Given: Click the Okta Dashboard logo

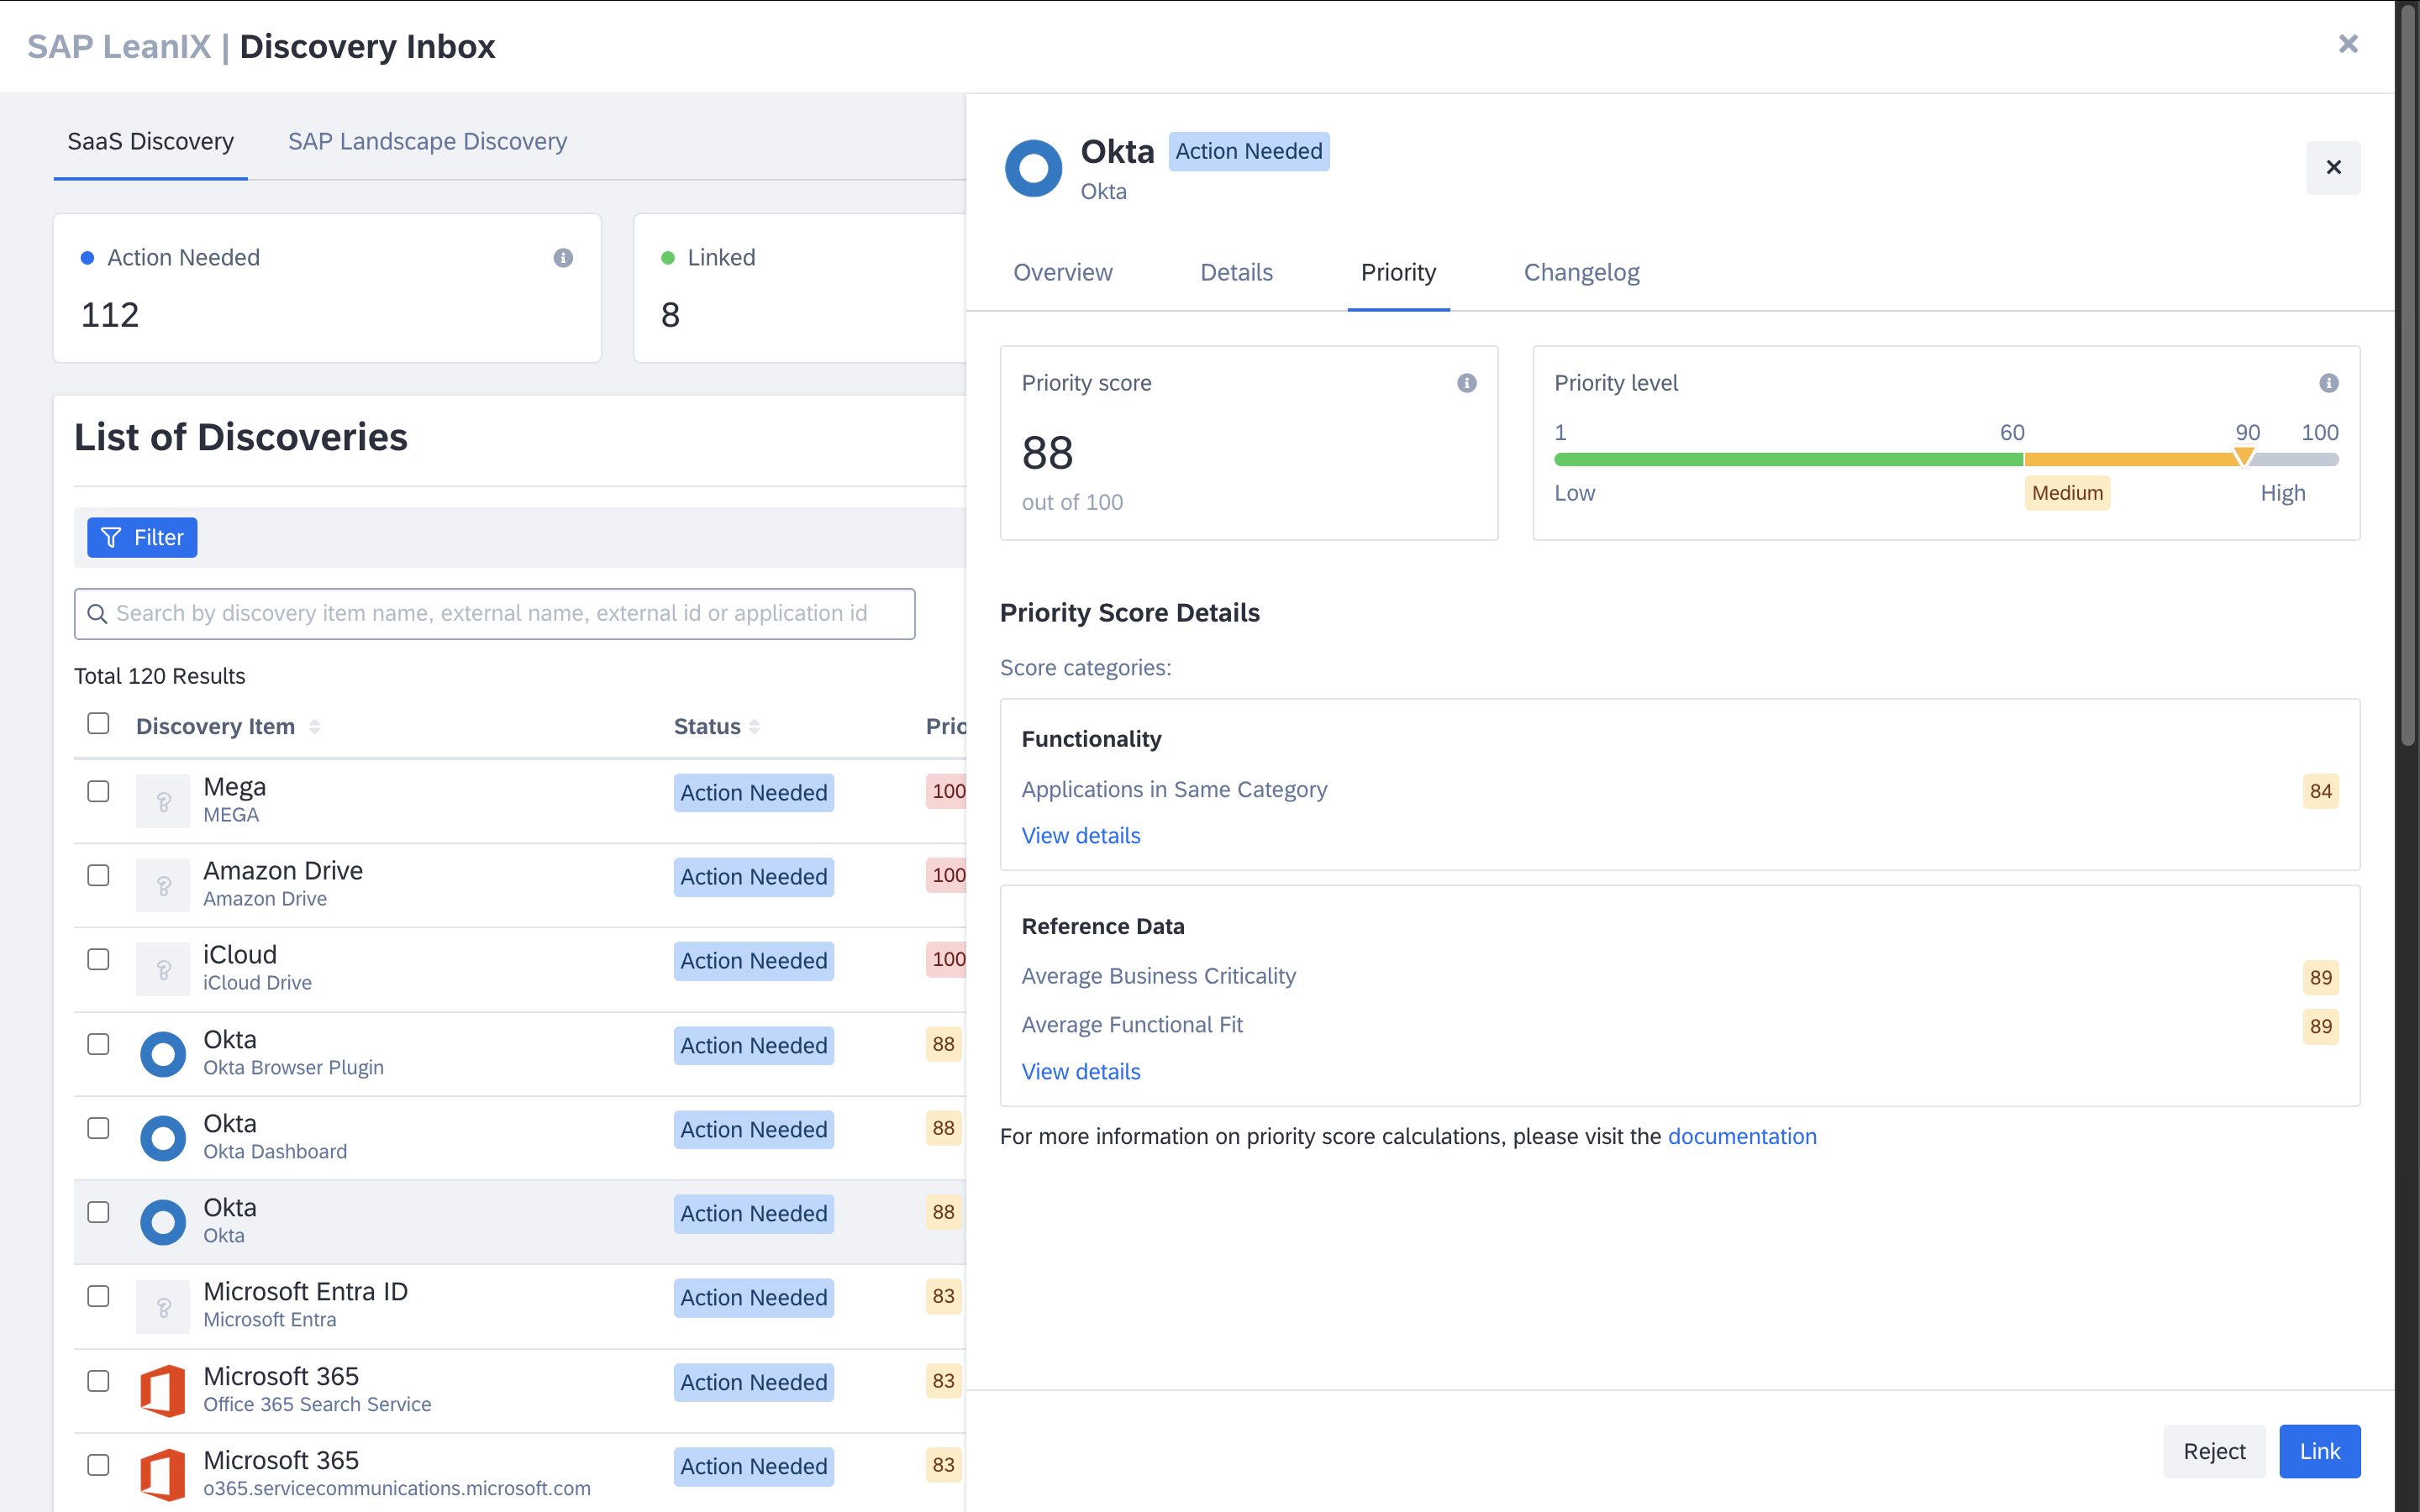Looking at the screenshot, I should [163, 1138].
